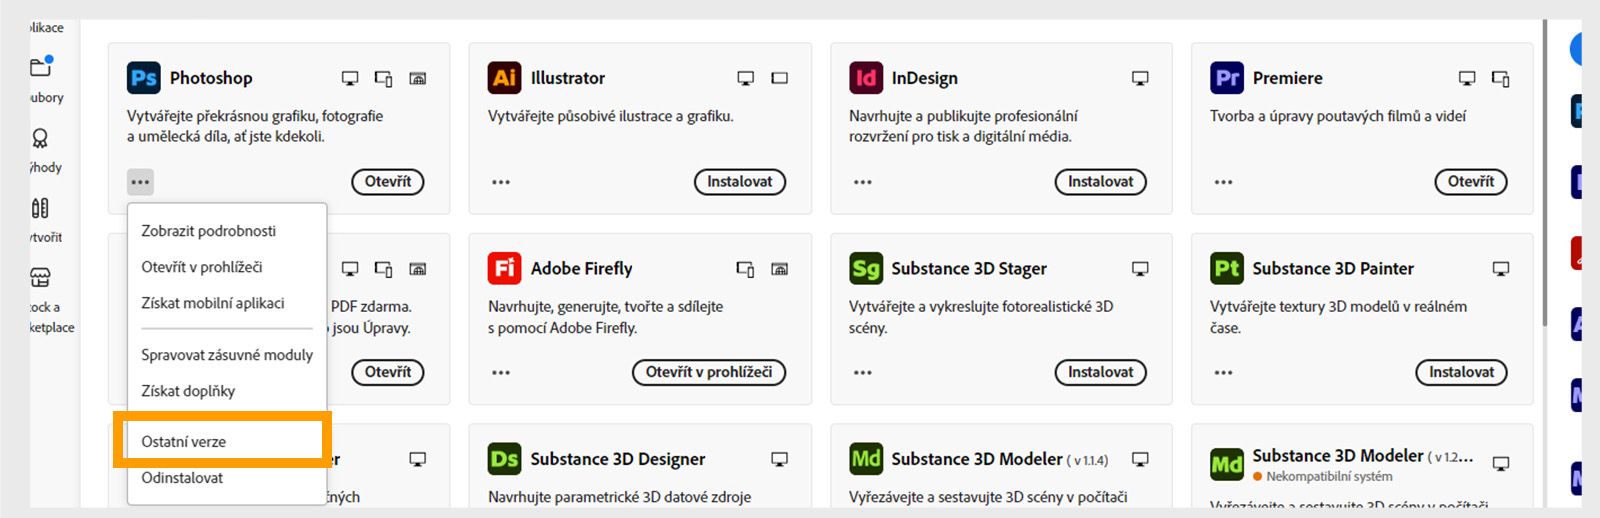Click Instalovat button for Illustrator
This screenshot has width=1600, height=518.
740,182
